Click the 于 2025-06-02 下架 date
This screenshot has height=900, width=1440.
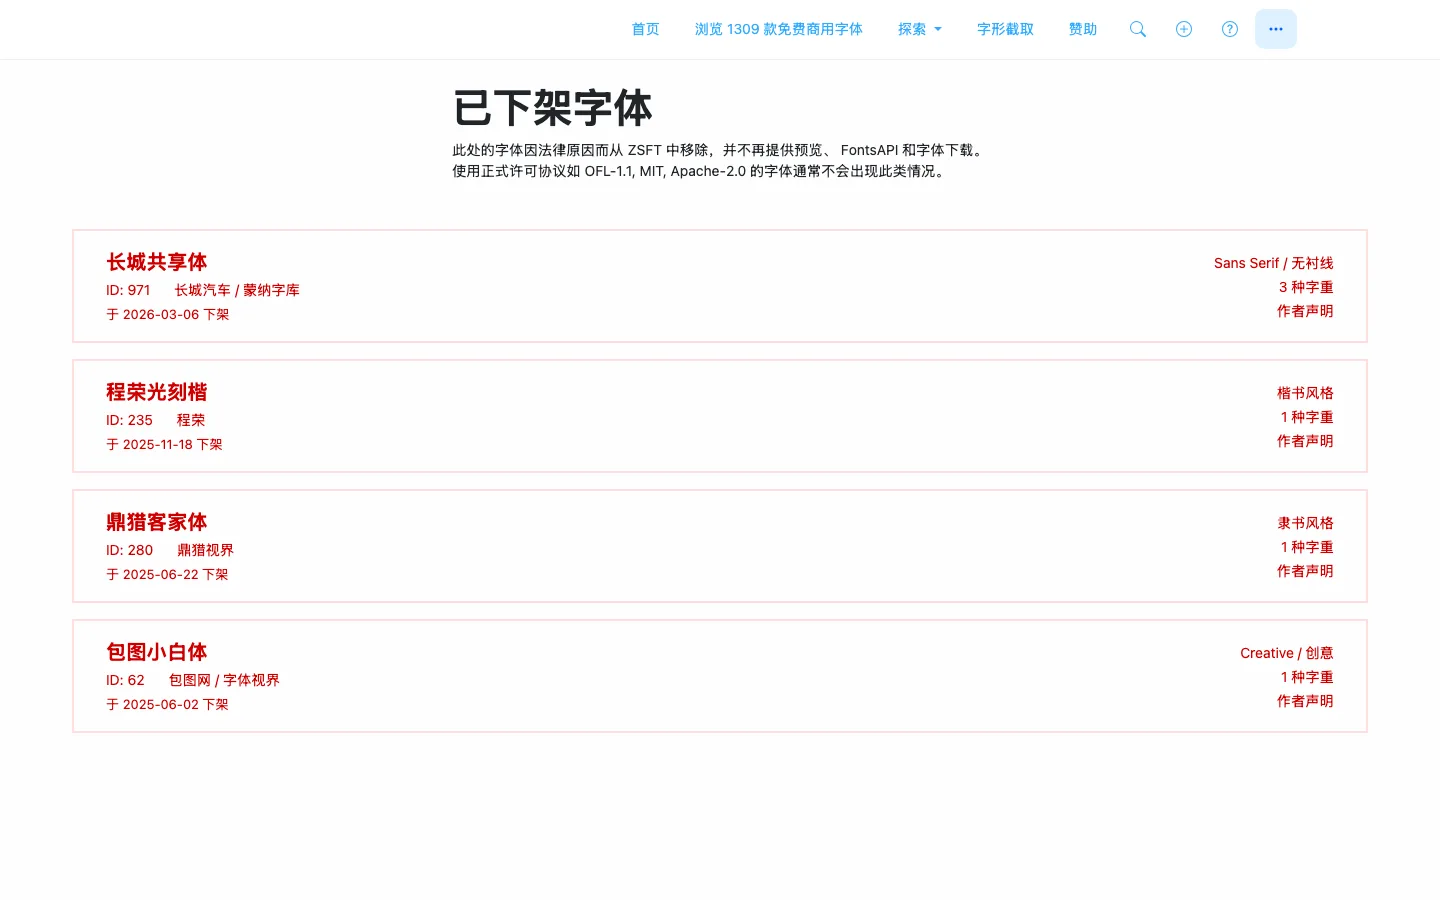click(x=167, y=704)
